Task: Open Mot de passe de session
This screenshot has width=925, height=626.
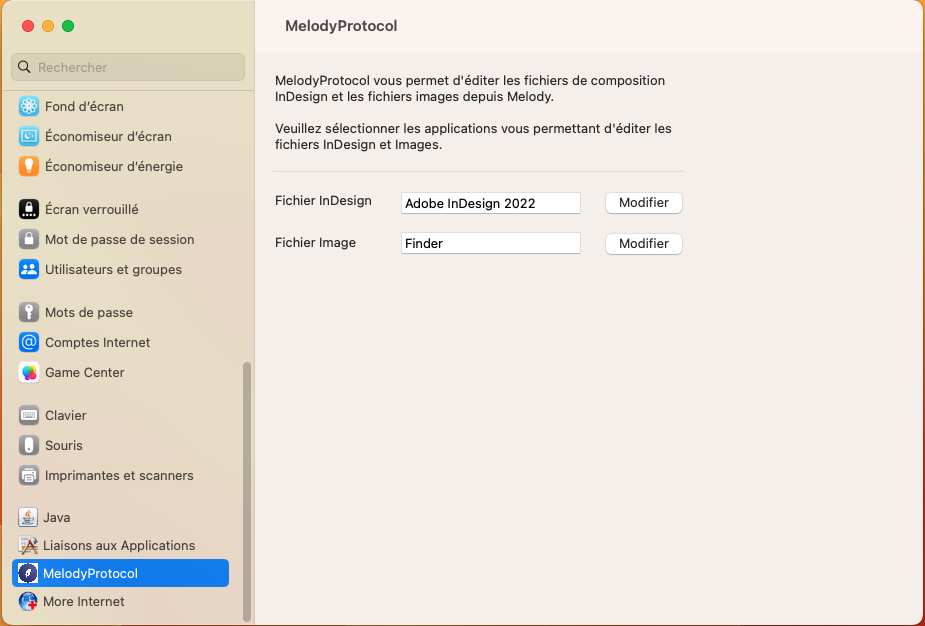Action: 119,239
